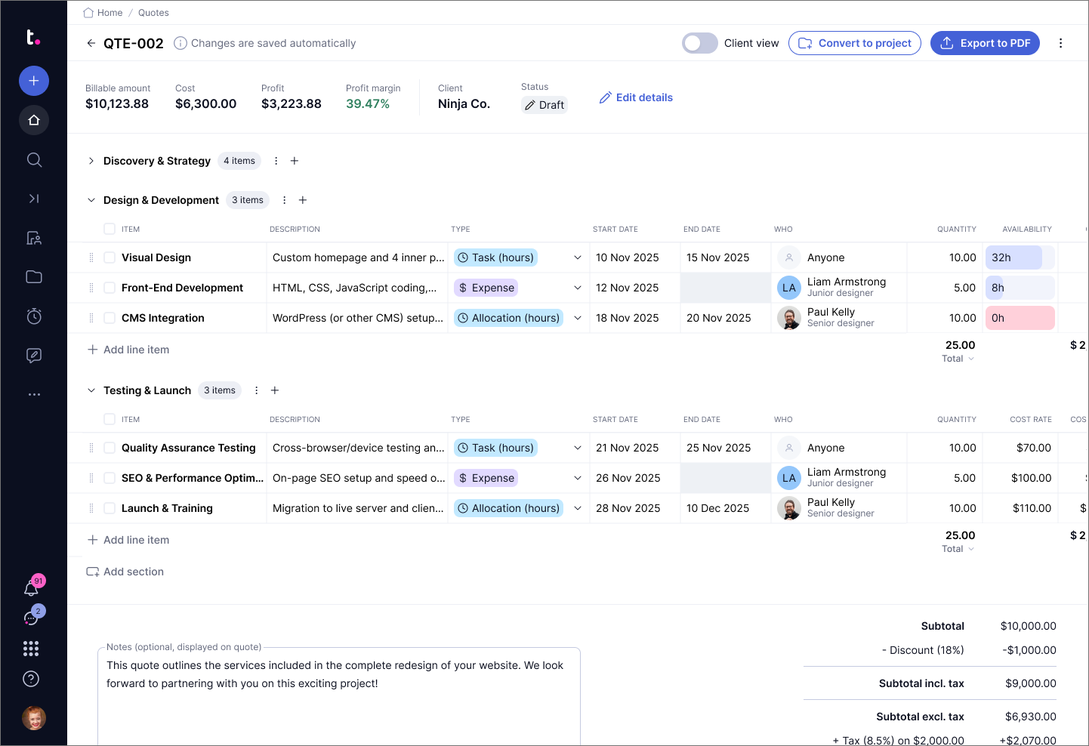Open the apps grid icon in sidebar

click(32, 649)
